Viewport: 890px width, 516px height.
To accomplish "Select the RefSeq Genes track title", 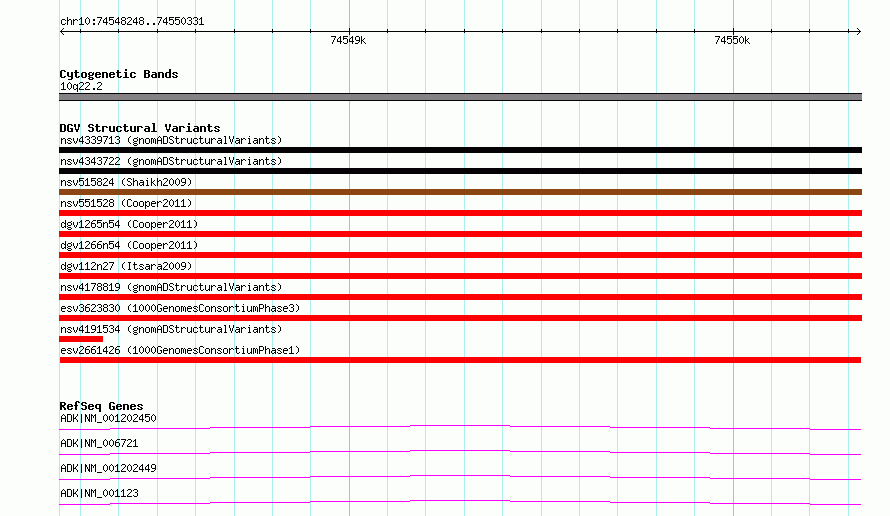I will 101,406.
